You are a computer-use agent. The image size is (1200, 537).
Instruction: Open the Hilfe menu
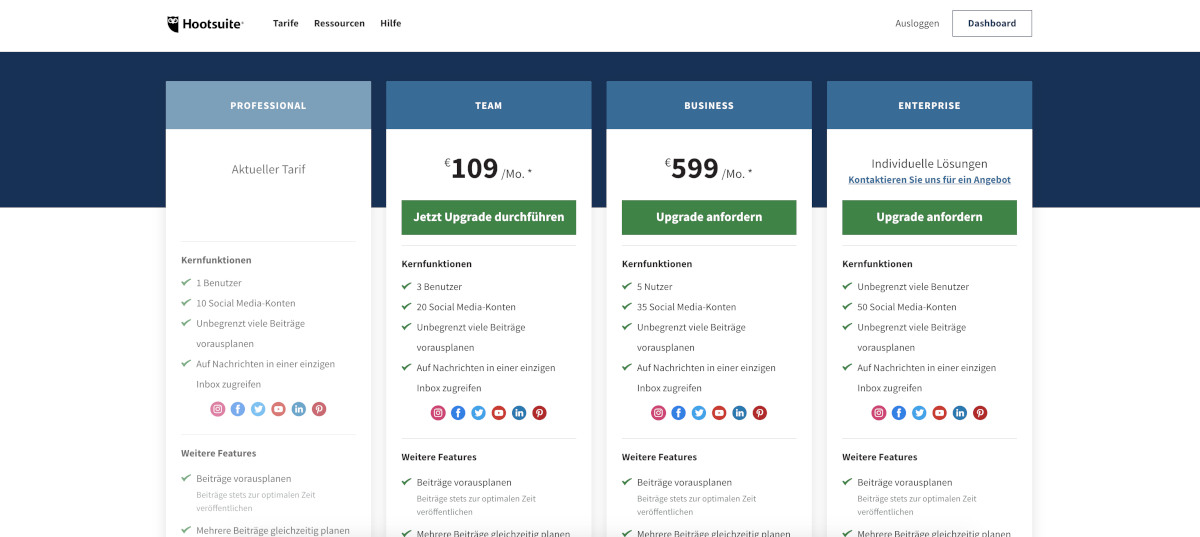coord(391,23)
